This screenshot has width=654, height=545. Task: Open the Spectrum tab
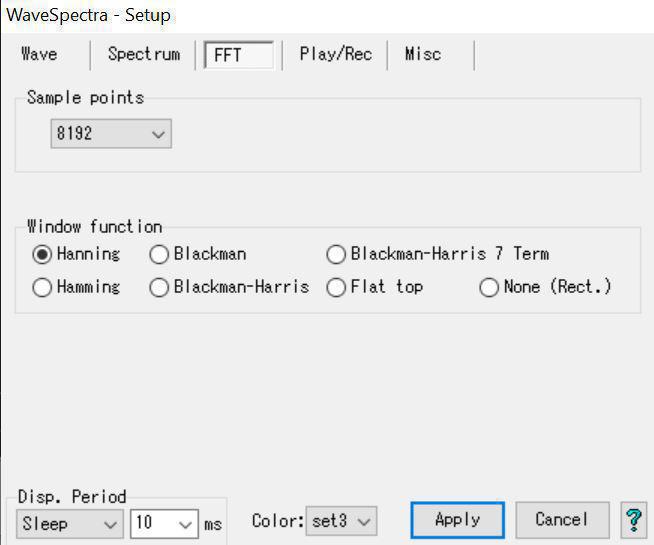pyautogui.click(x=144, y=54)
